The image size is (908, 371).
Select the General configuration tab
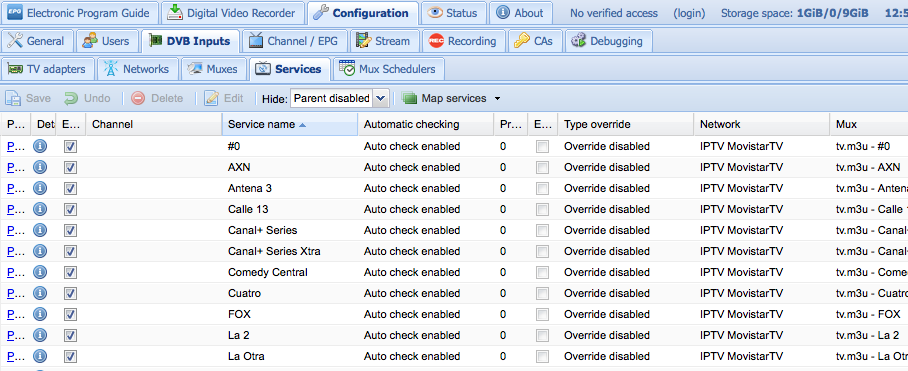point(38,41)
